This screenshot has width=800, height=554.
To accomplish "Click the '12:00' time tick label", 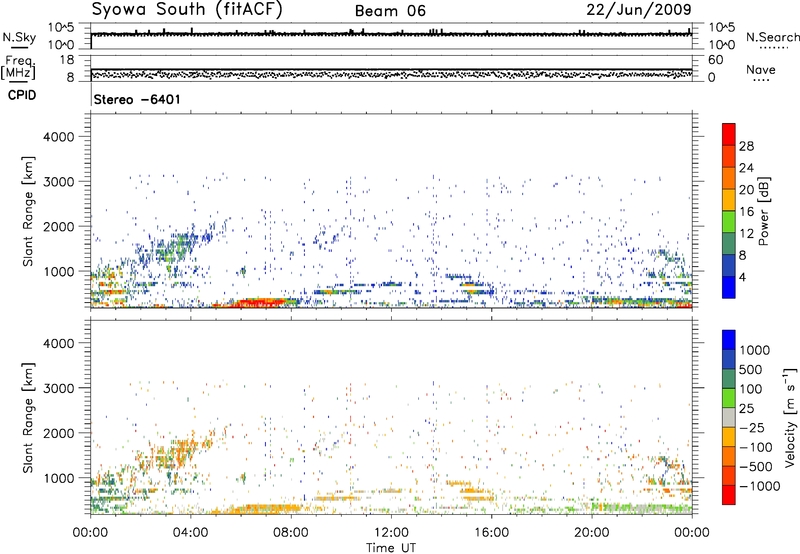I will [391, 533].
